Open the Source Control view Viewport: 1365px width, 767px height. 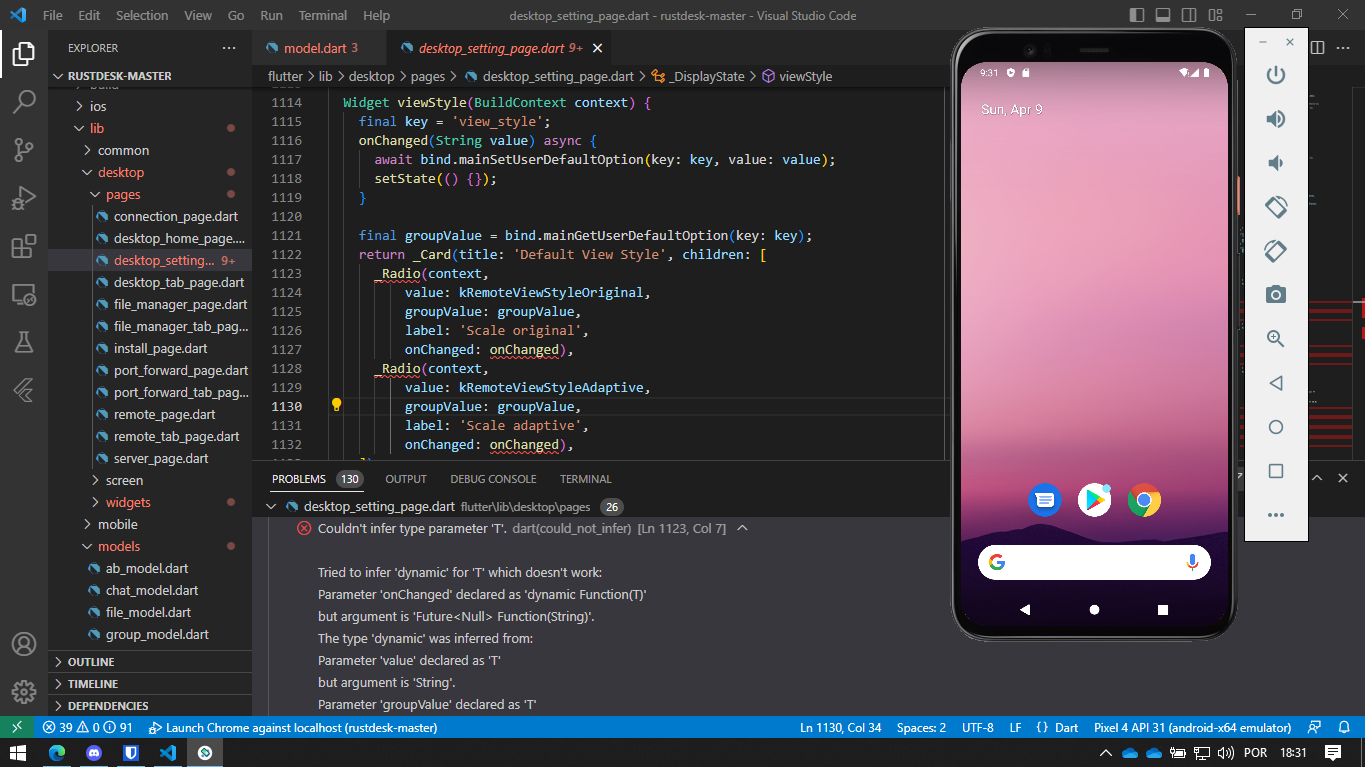click(x=22, y=148)
